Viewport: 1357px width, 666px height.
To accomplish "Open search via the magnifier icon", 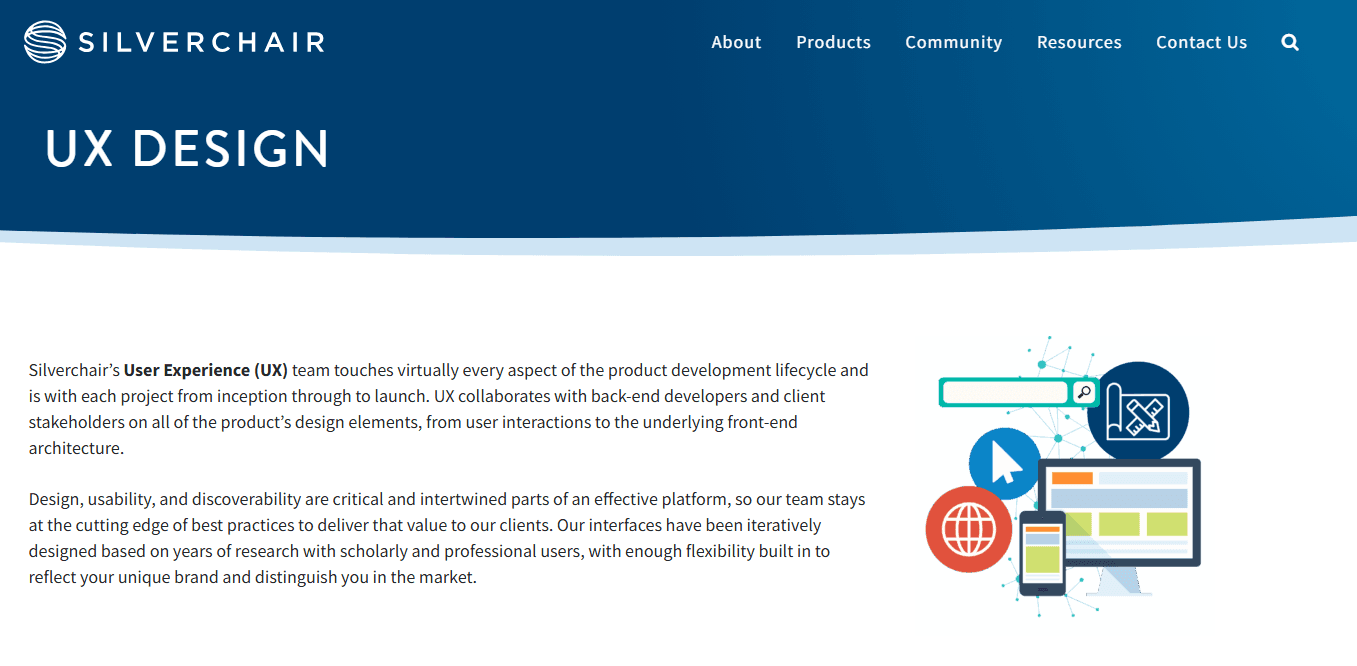I will click(x=1290, y=42).
